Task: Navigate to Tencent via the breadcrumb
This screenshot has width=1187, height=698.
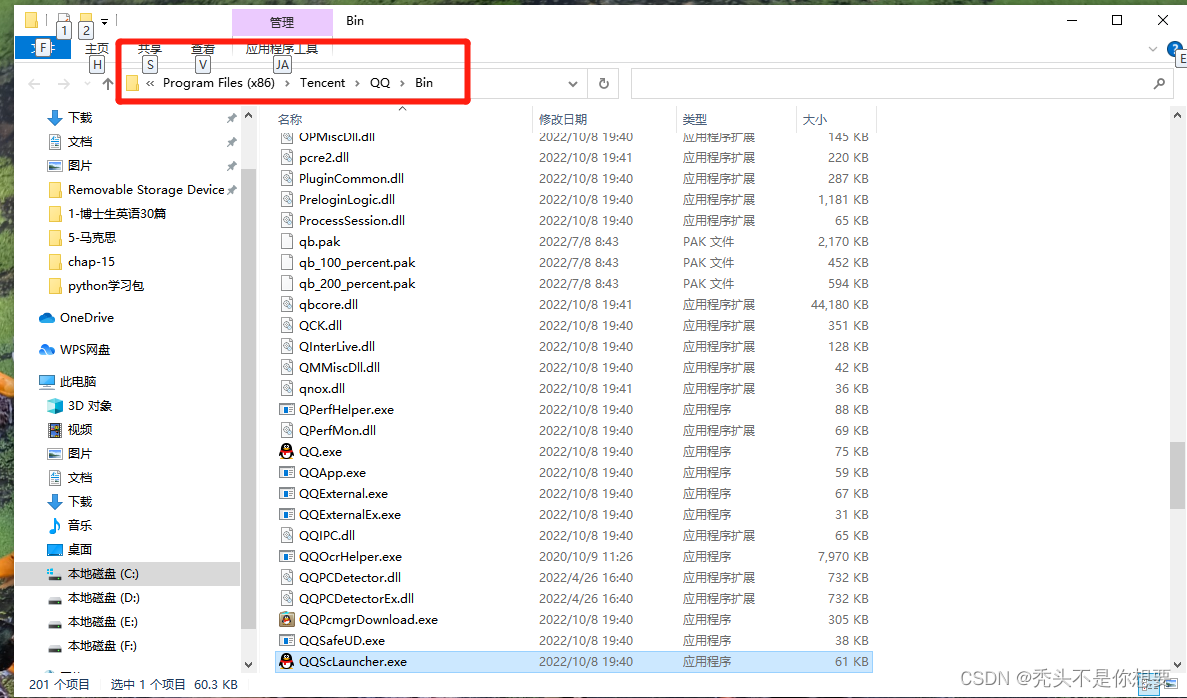Action: (x=322, y=83)
